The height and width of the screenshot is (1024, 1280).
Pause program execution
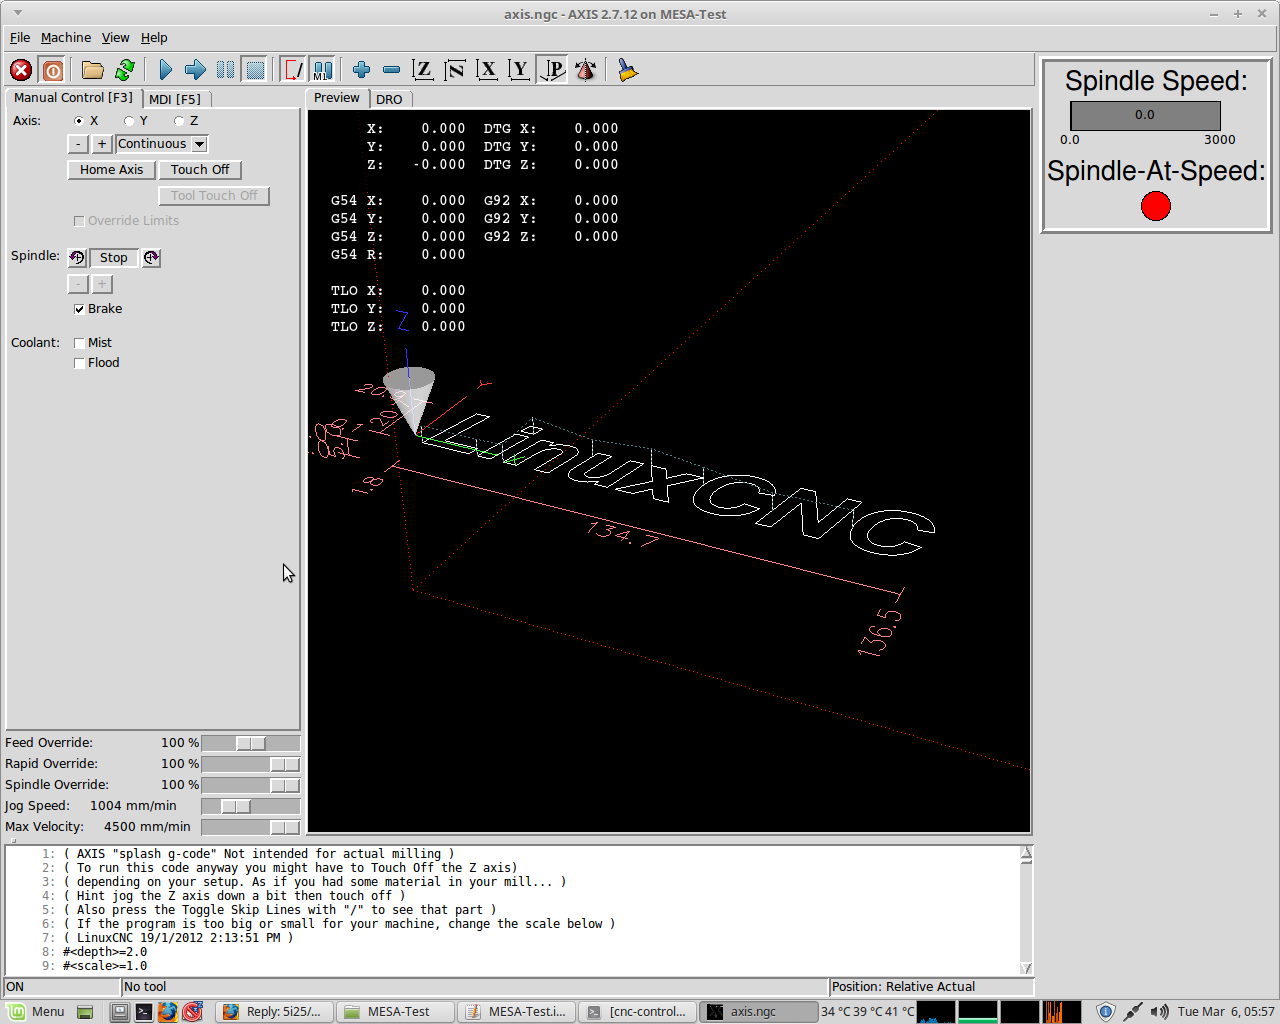click(x=225, y=70)
